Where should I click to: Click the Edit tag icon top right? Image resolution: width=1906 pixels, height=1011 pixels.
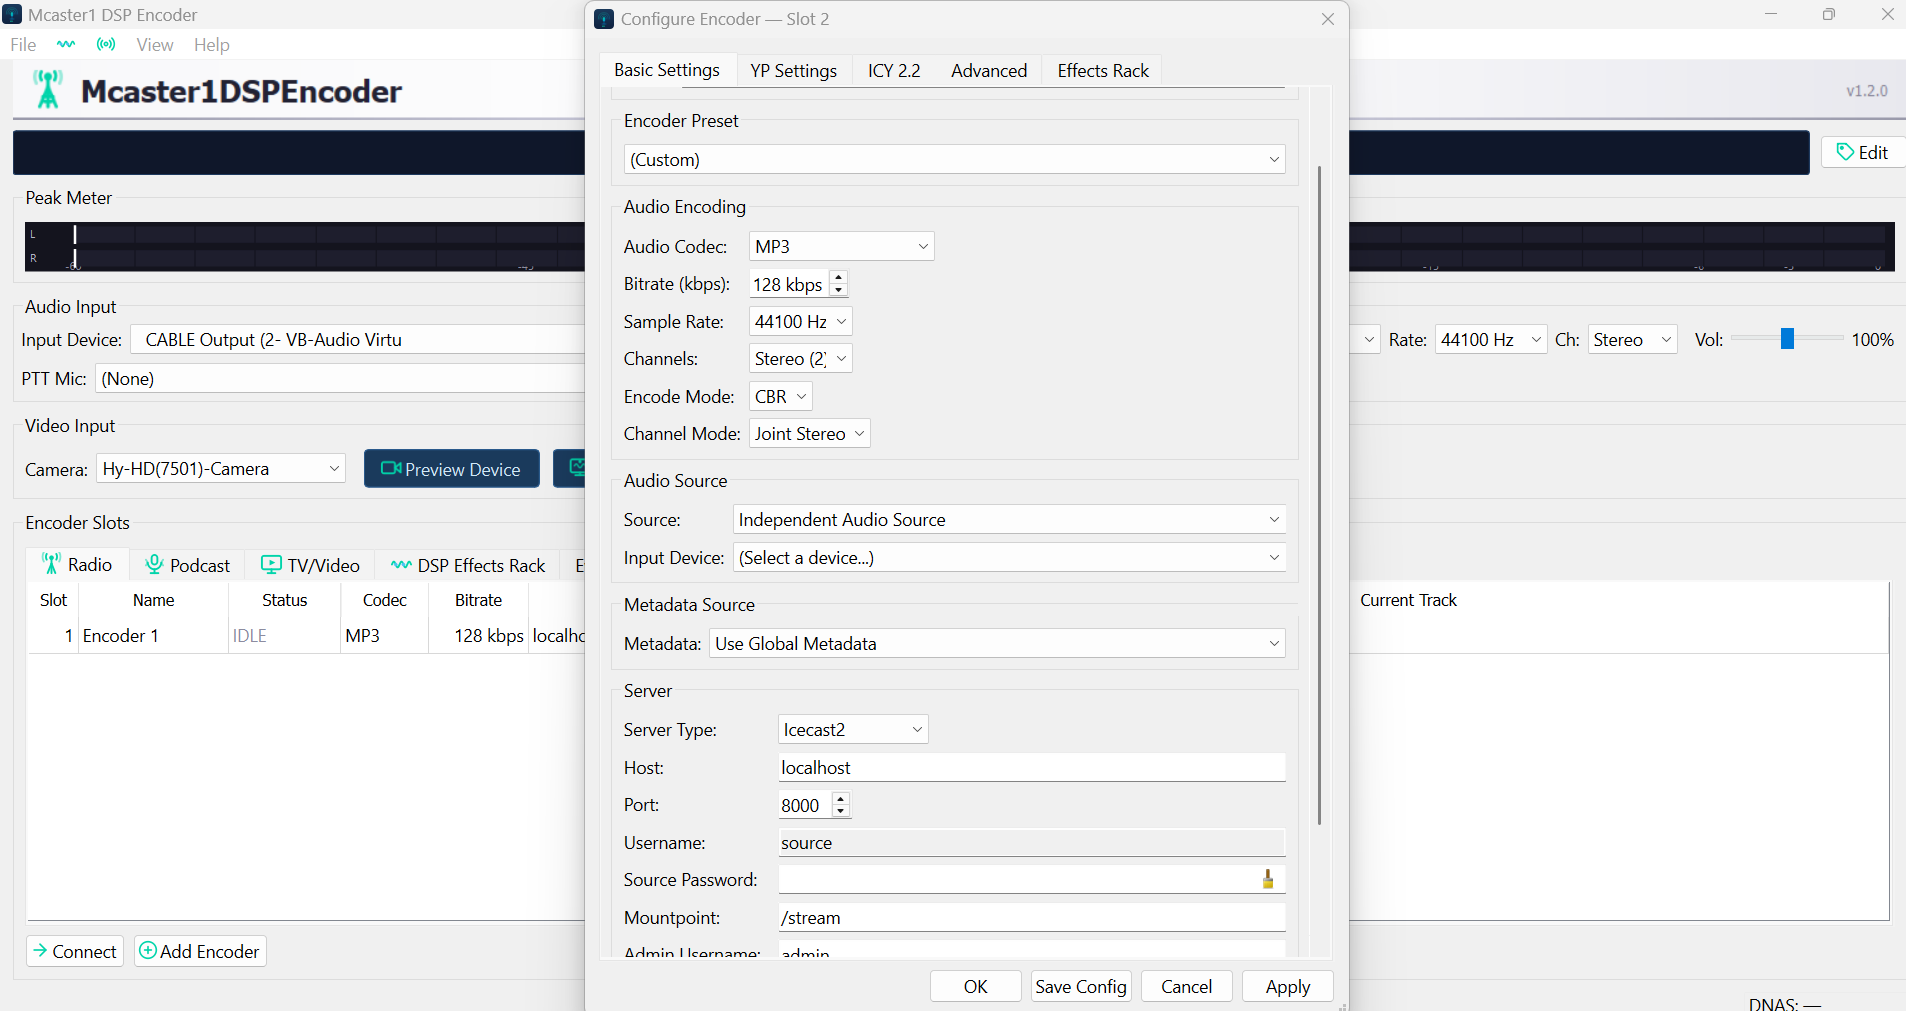[1846, 151]
